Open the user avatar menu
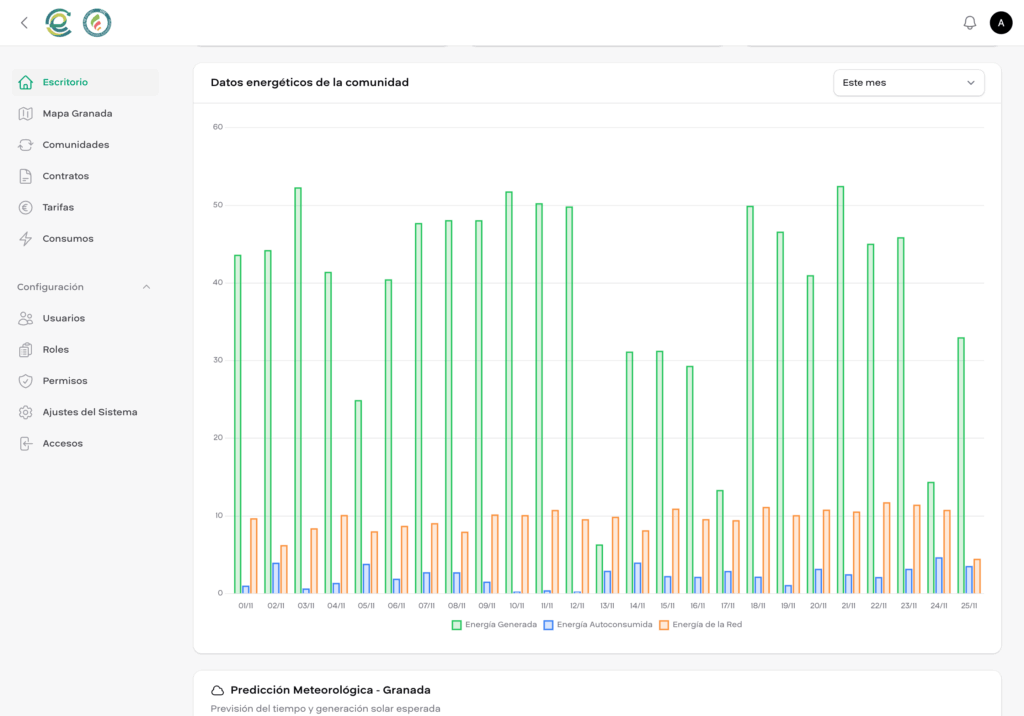The width and height of the screenshot is (1024, 716). (1000, 23)
